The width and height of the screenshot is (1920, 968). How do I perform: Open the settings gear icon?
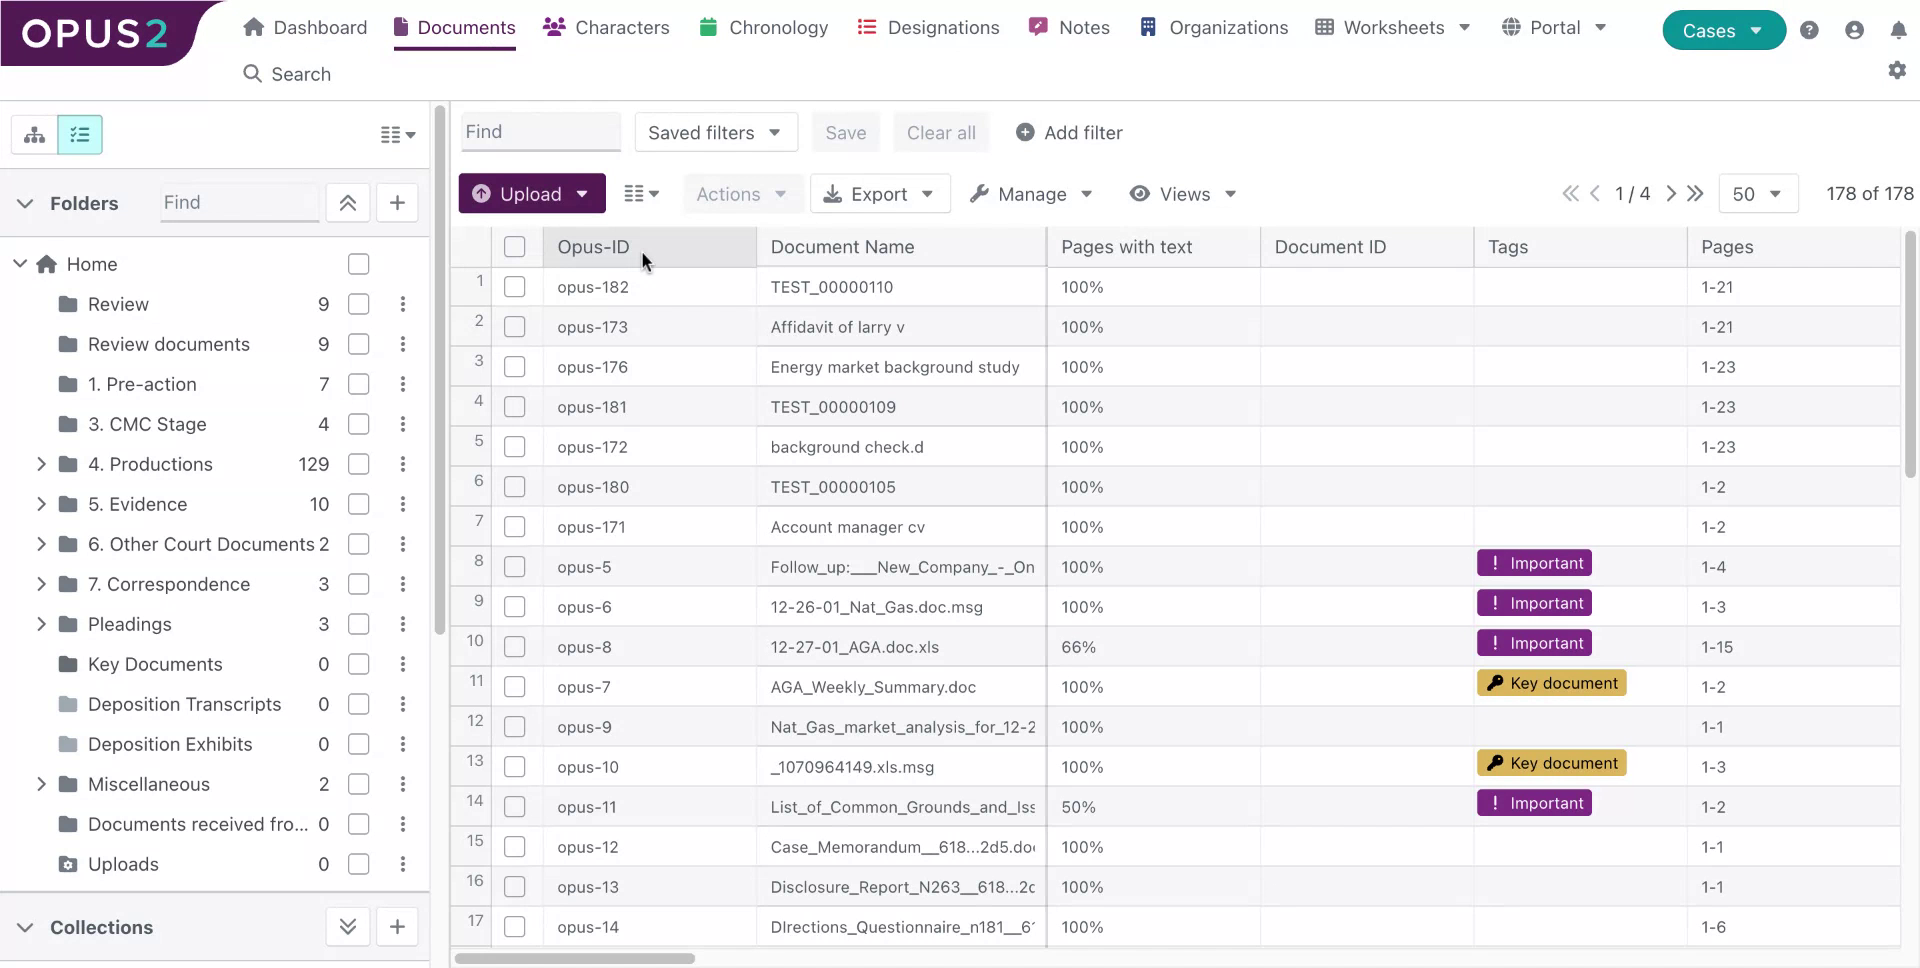pos(1897,71)
